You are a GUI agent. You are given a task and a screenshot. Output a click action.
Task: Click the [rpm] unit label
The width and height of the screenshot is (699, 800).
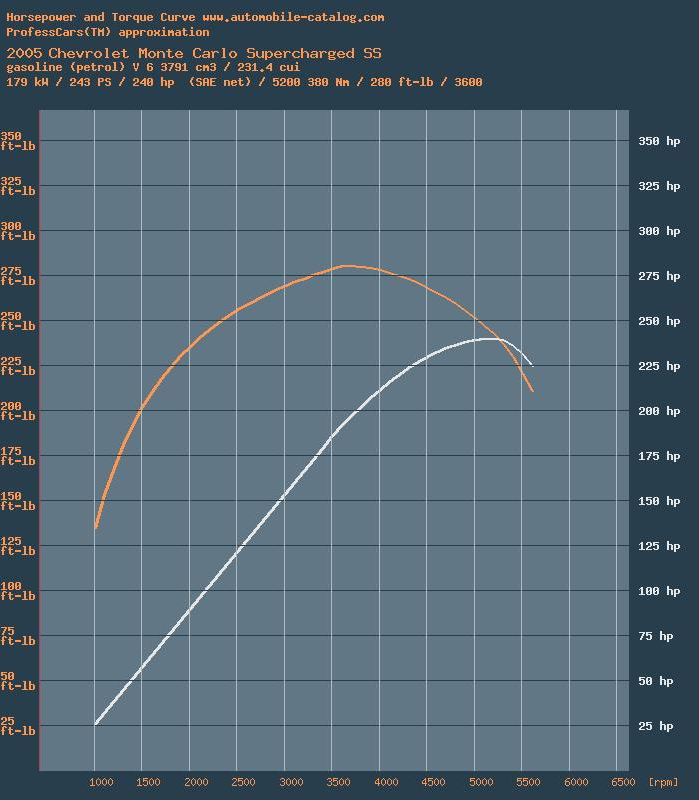point(663,782)
